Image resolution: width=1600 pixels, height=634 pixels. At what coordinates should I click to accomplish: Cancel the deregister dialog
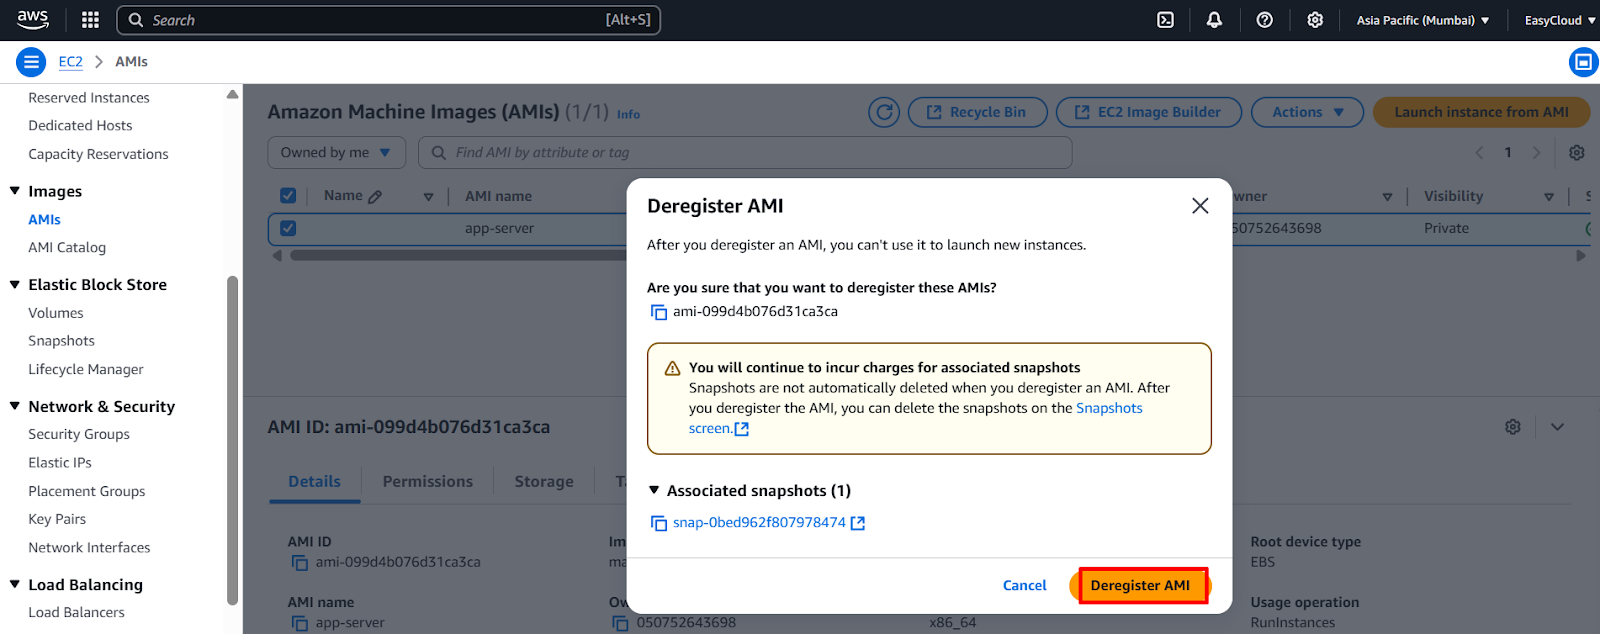pyautogui.click(x=1024, y=586)
